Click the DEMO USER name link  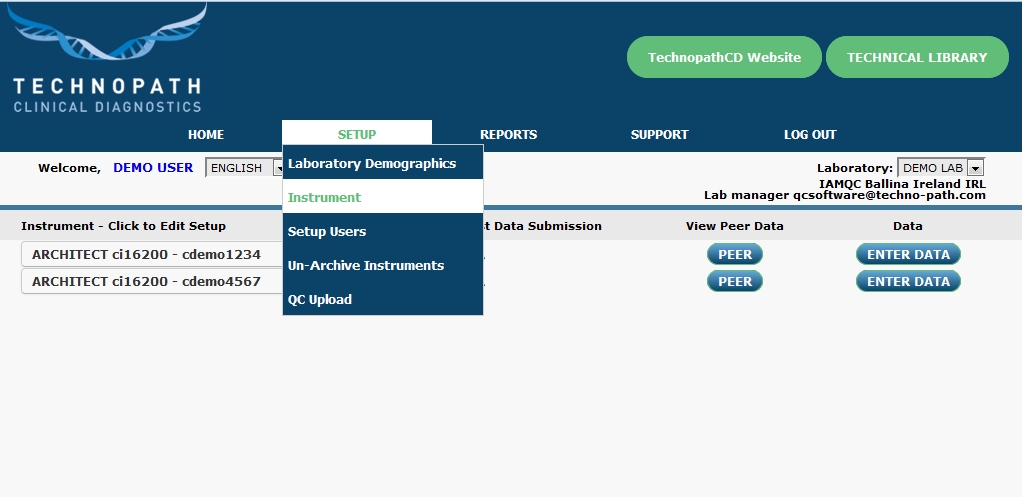coord(153,167)
